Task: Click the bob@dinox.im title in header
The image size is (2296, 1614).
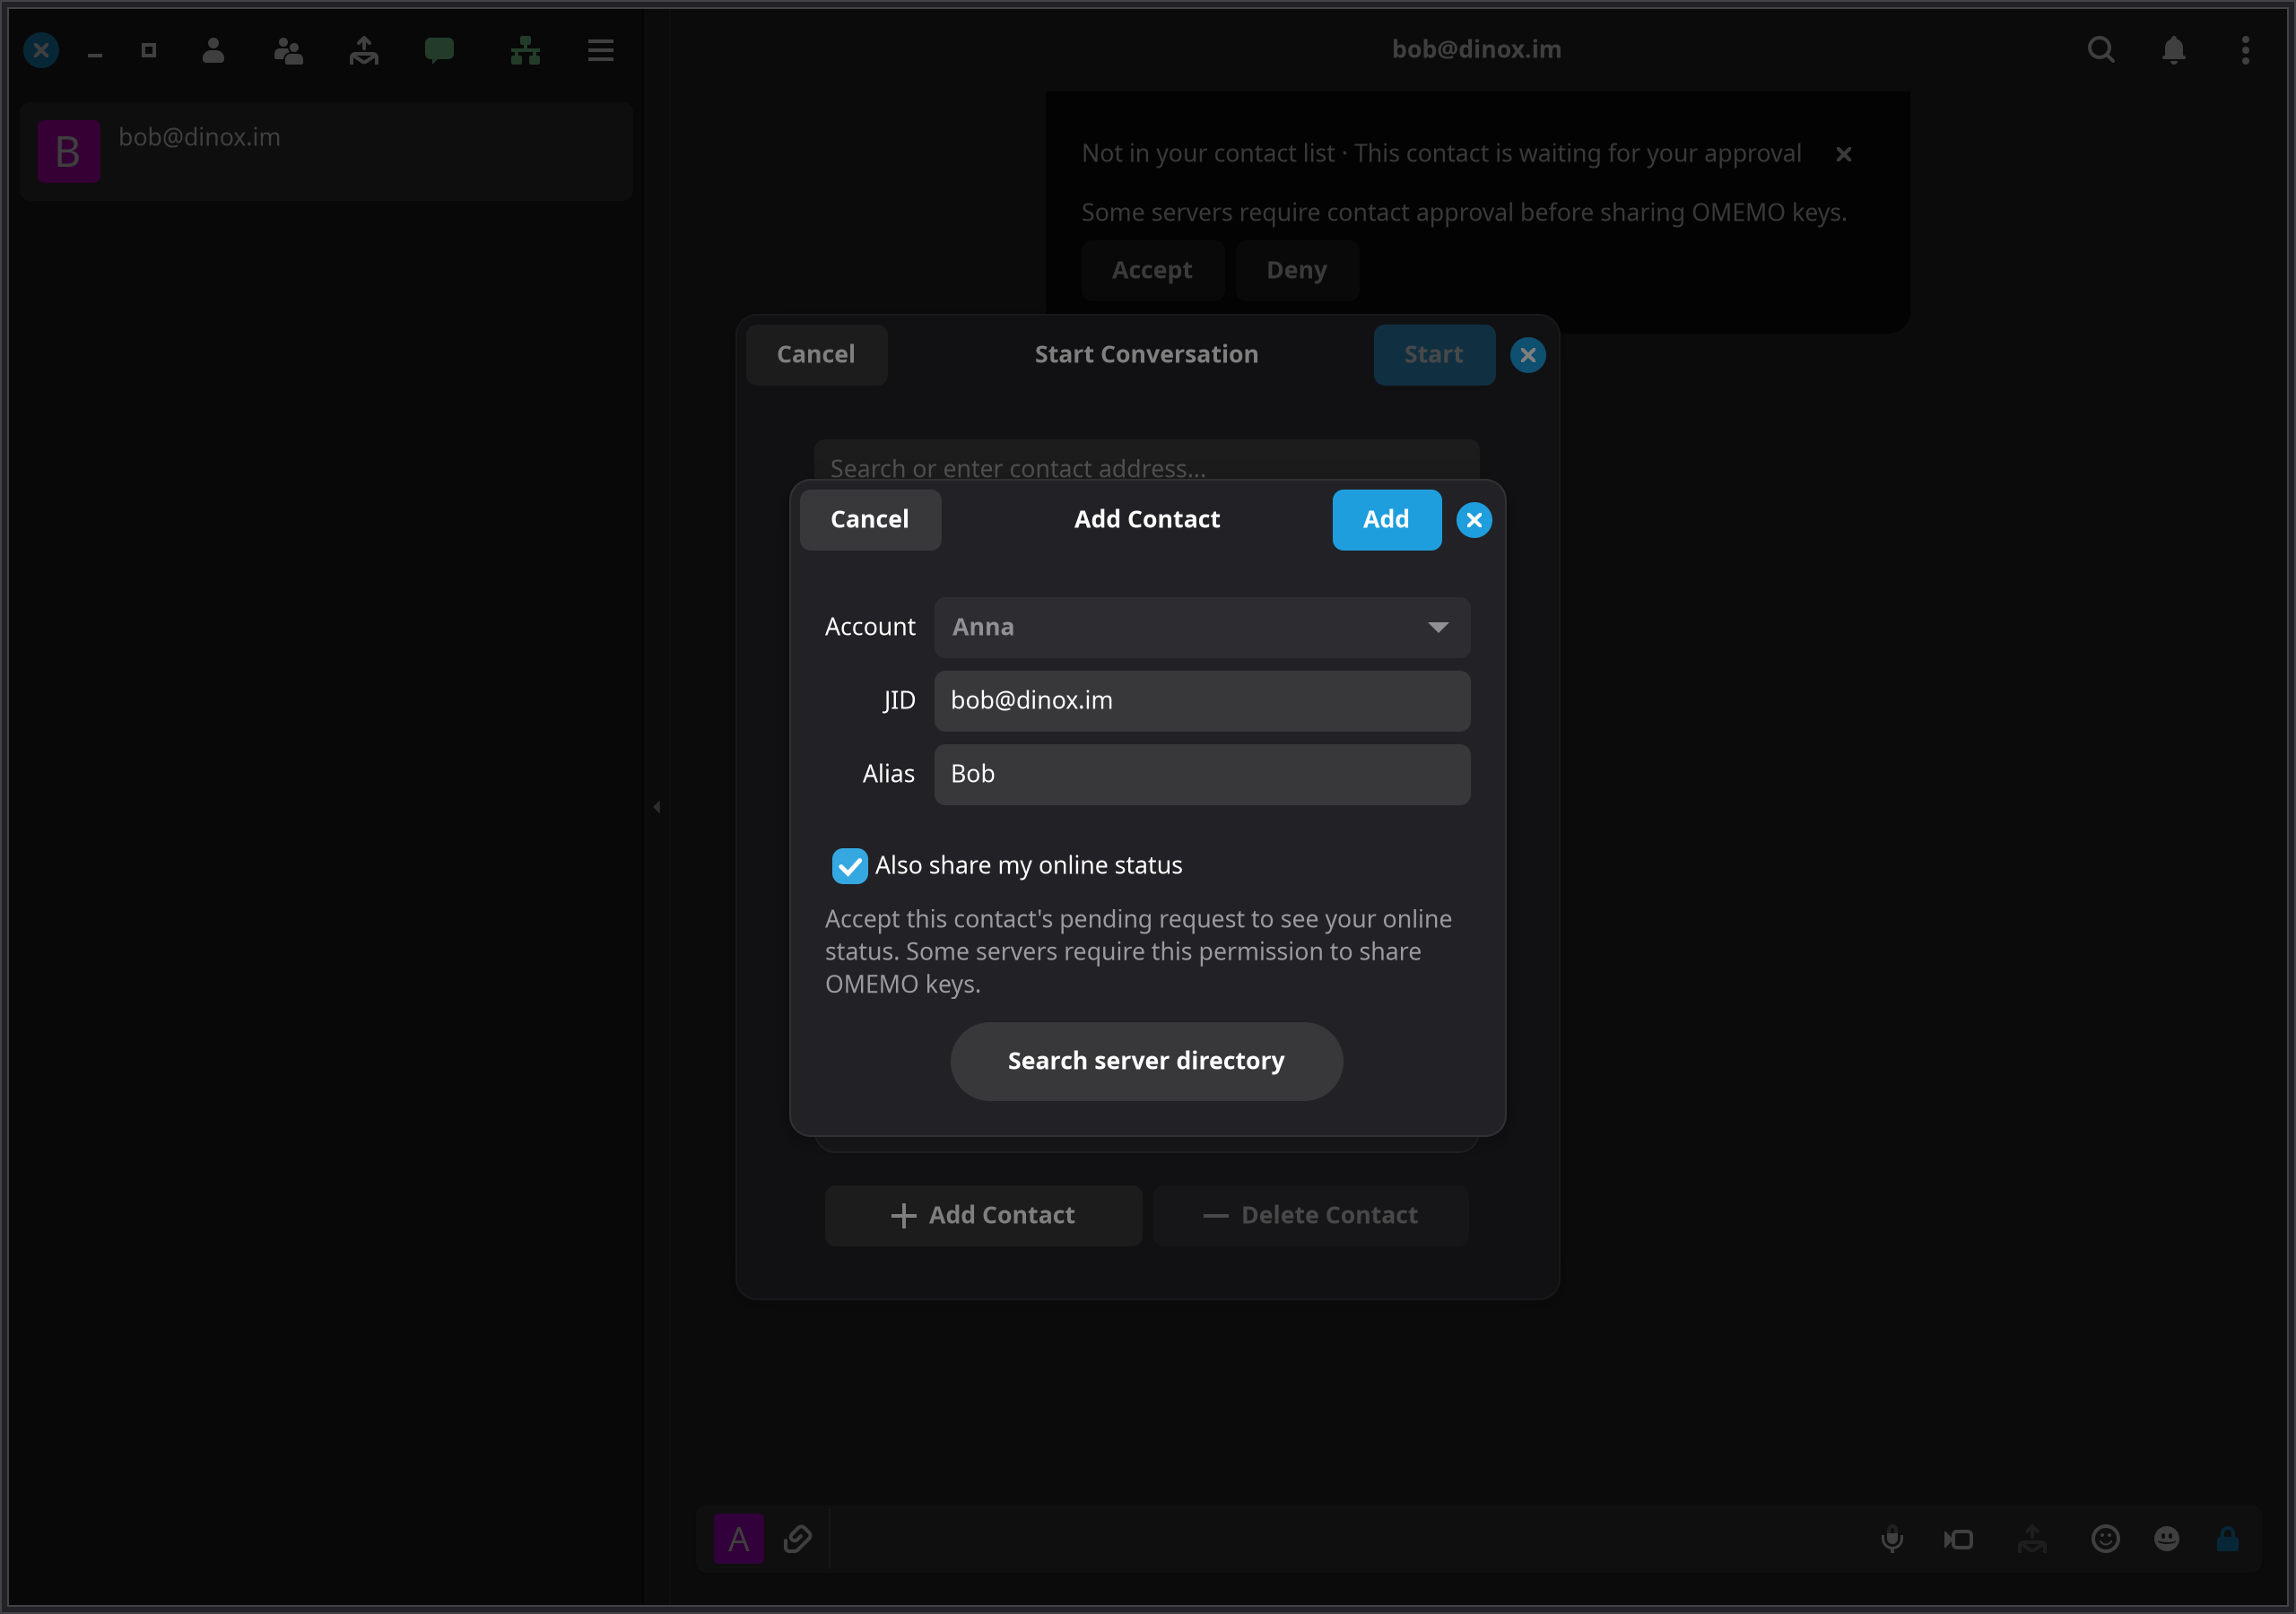Action: 1476,50
